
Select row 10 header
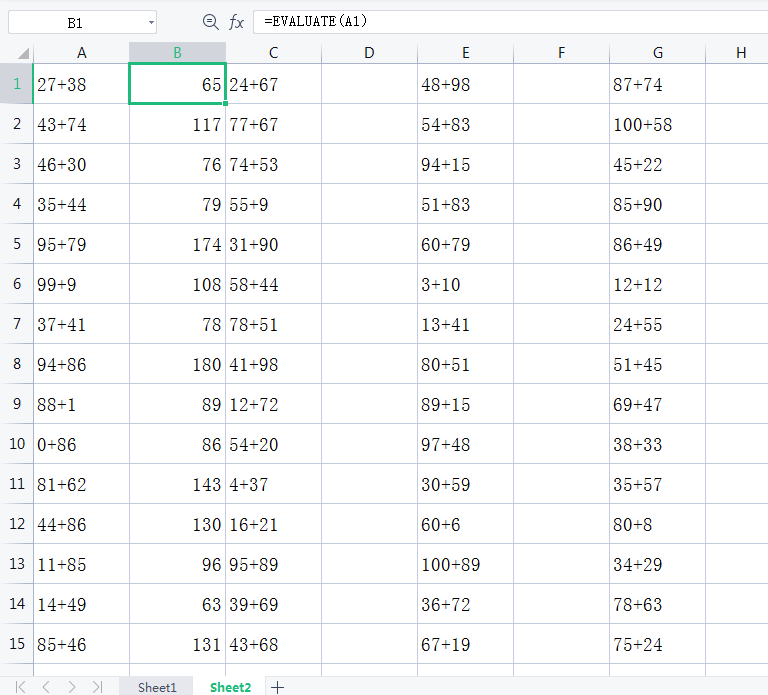point(17,444)
